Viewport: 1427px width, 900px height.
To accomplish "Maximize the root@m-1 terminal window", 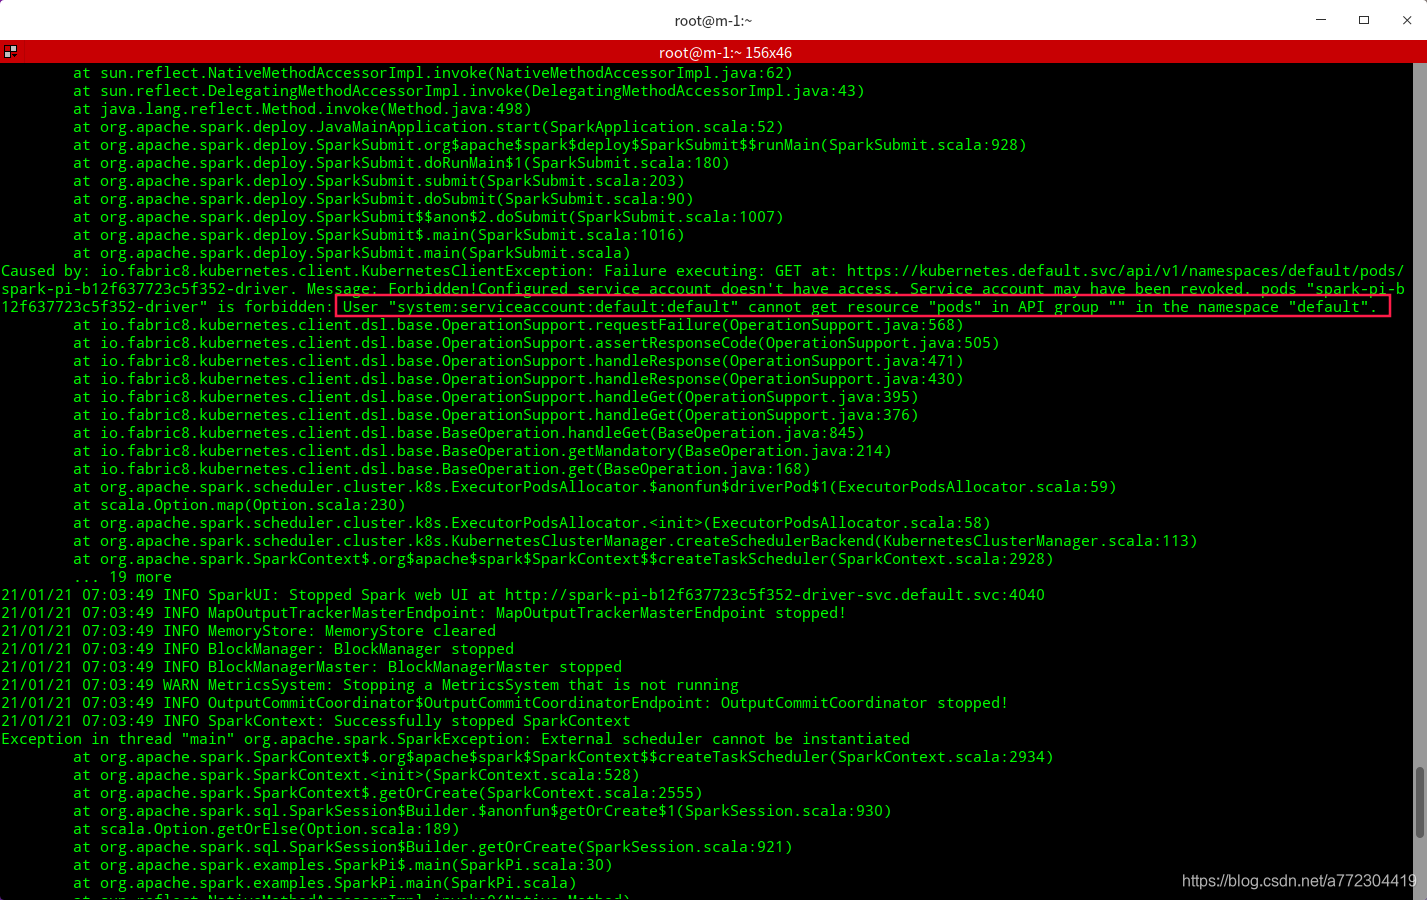I will (1364, 20).
